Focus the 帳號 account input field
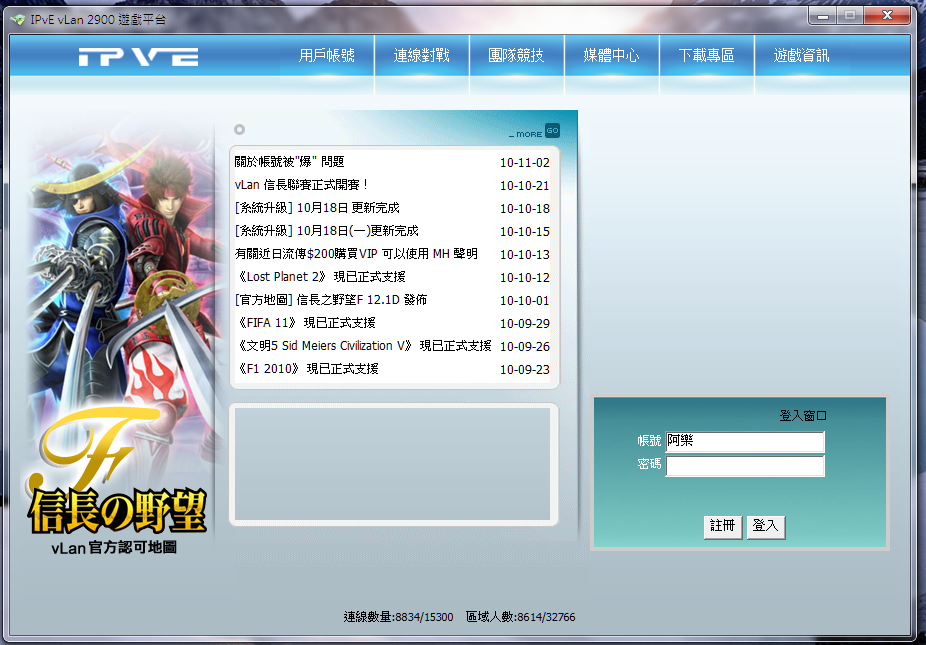 (745, 442)
